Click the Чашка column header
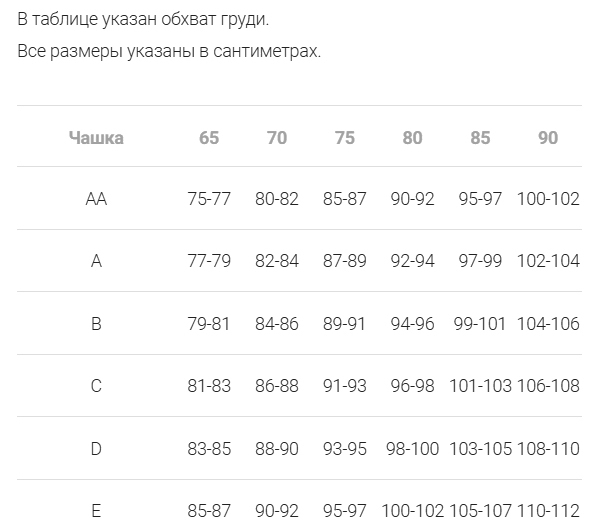The width and height of the screenshot is (615, 529). coord(96,138)
